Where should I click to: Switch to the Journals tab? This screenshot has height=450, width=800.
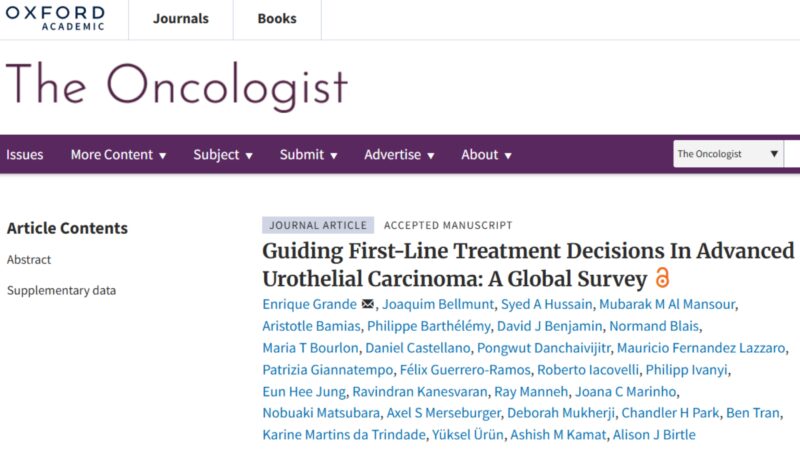(x=180, y=19)
